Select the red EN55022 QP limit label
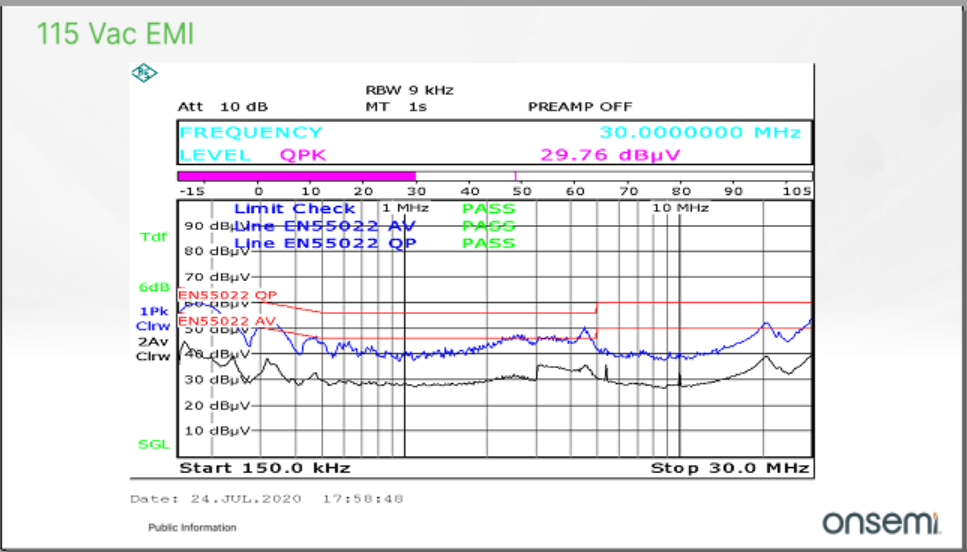This screenshot has width=967, height=552. pos(227,295)
